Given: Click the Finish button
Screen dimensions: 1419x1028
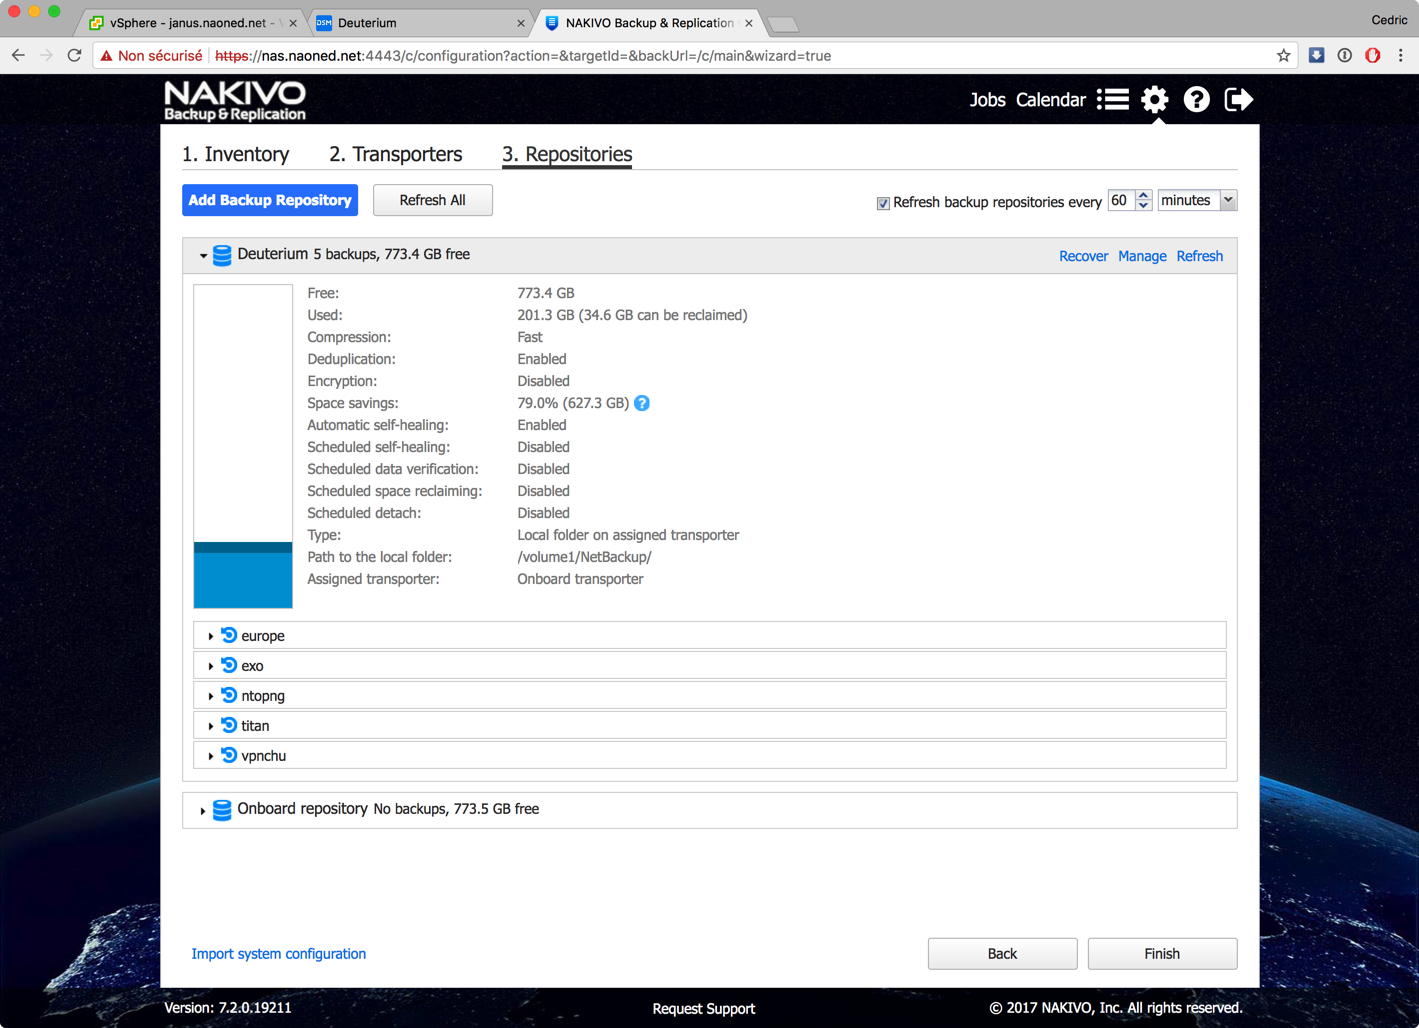Looking at the screenshot, I should [1162, 954].
